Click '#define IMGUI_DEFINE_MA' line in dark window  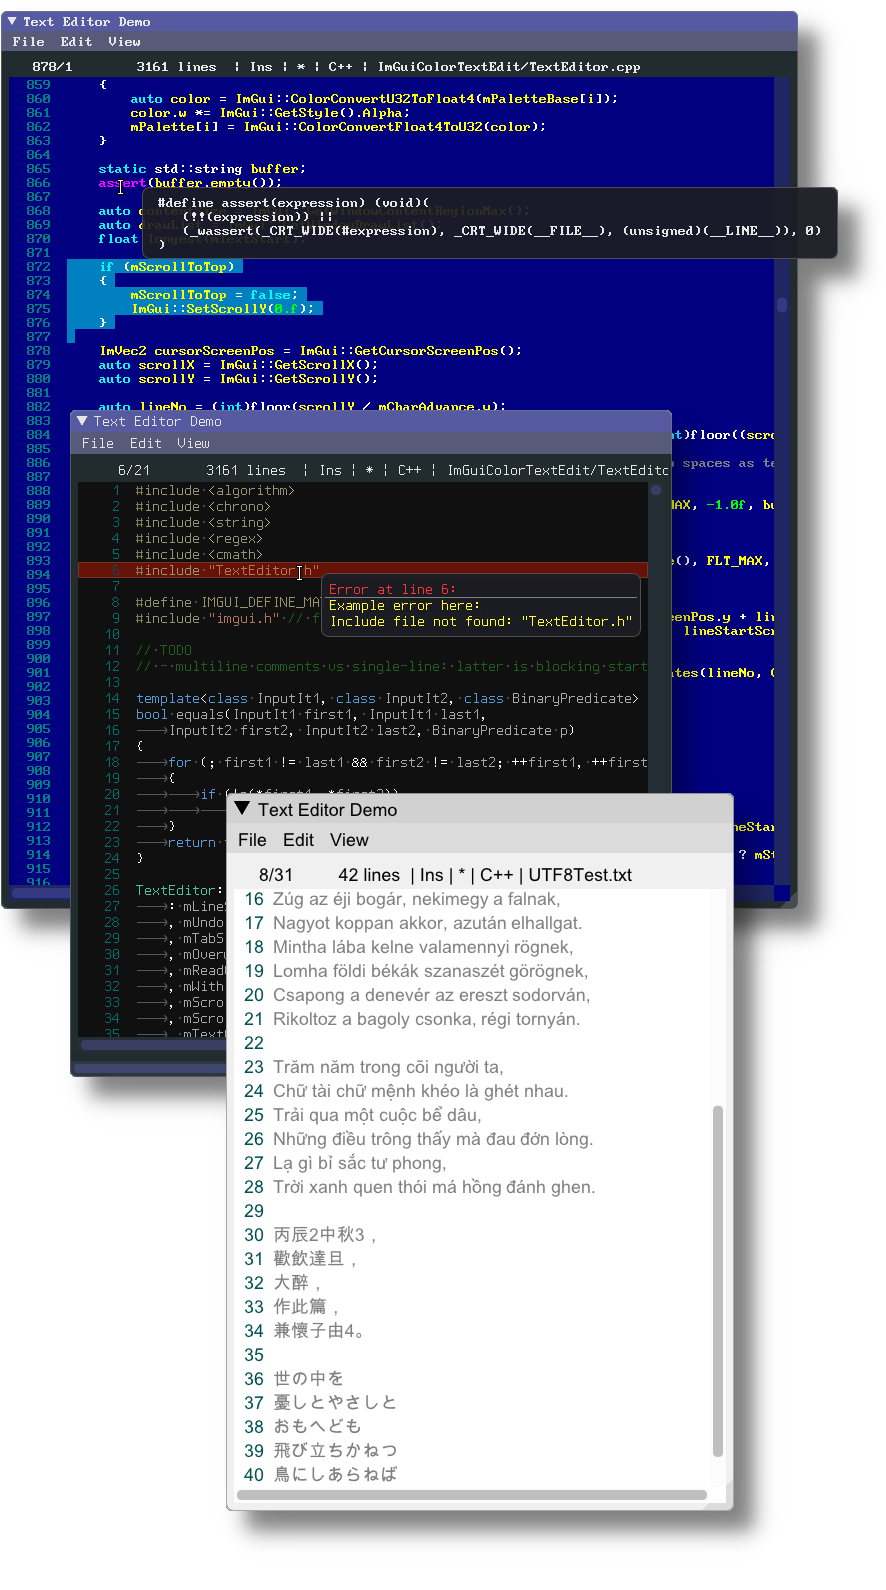(228, 602)
